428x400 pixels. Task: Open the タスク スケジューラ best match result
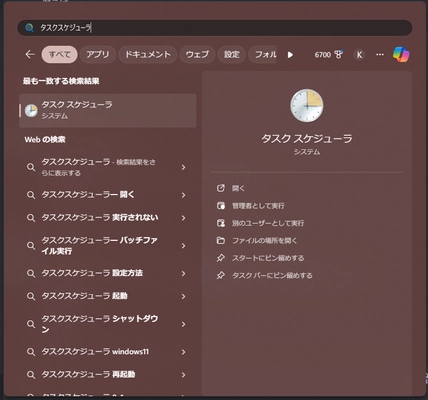click(x=108, y=110)
